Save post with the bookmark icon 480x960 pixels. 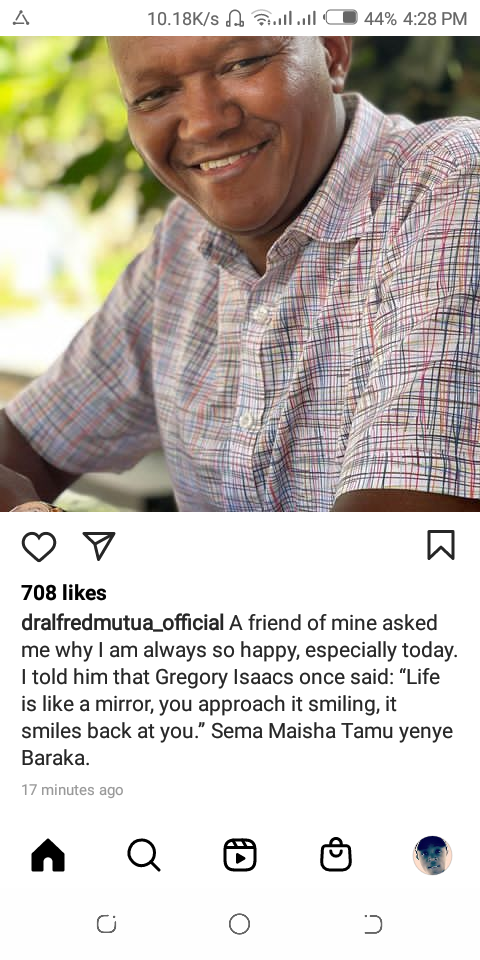[441, 545]
